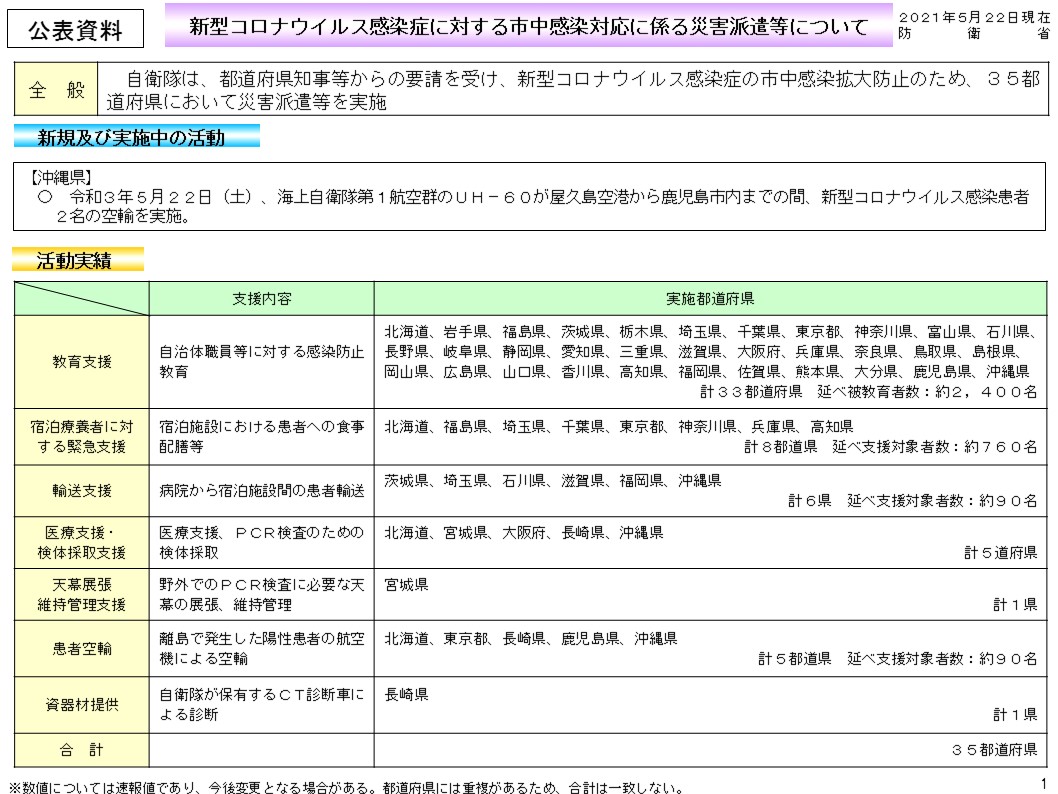Click the 35都道府県 total cell
This screenshot has width=1058, height=794.
pos(993,749)
